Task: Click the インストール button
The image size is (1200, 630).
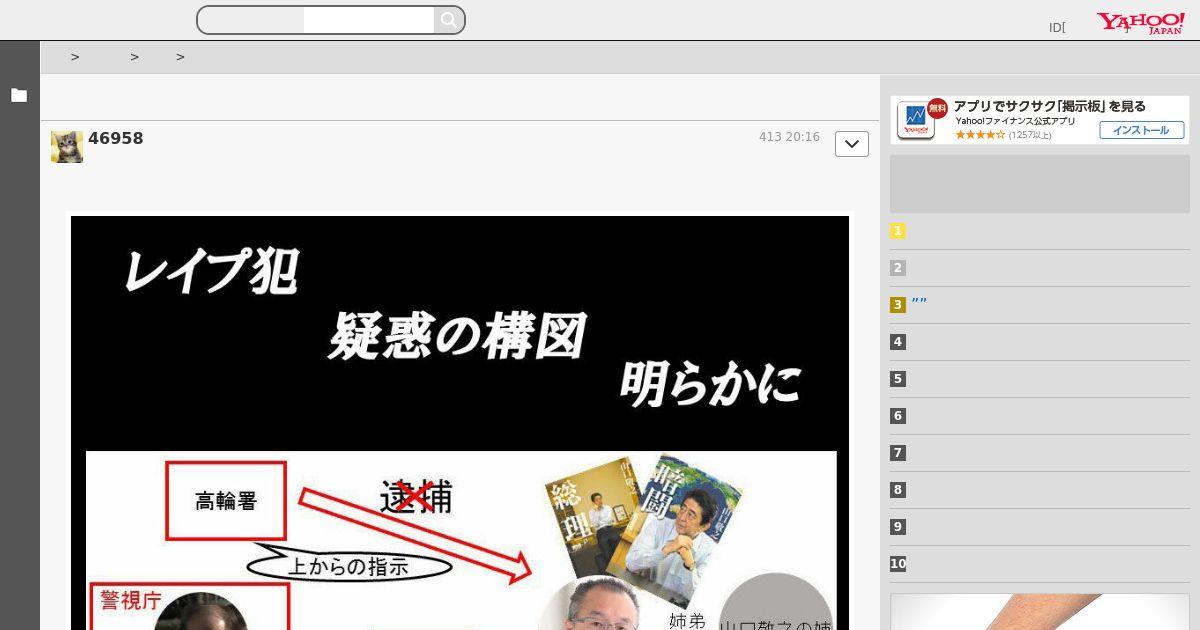Action: click(1141, 130)
